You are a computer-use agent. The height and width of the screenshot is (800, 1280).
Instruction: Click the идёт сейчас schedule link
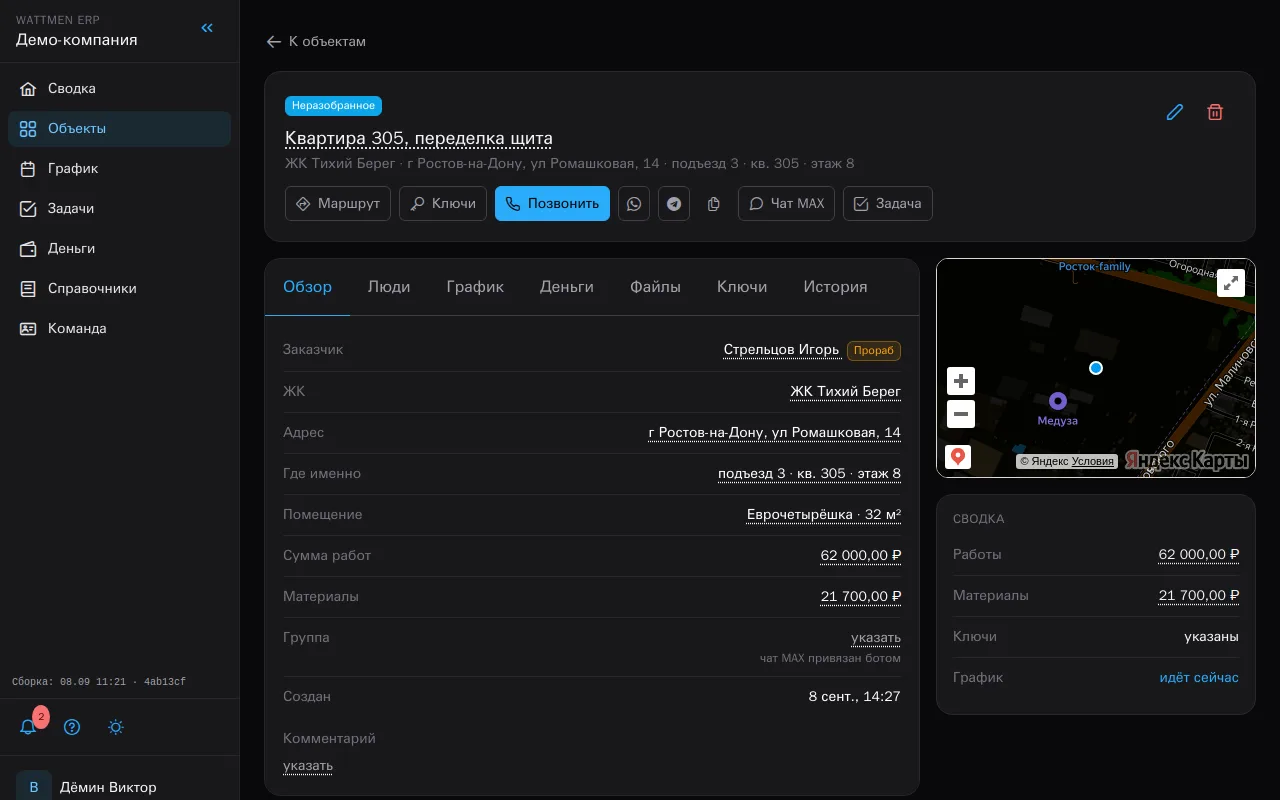pos(1199,678)
